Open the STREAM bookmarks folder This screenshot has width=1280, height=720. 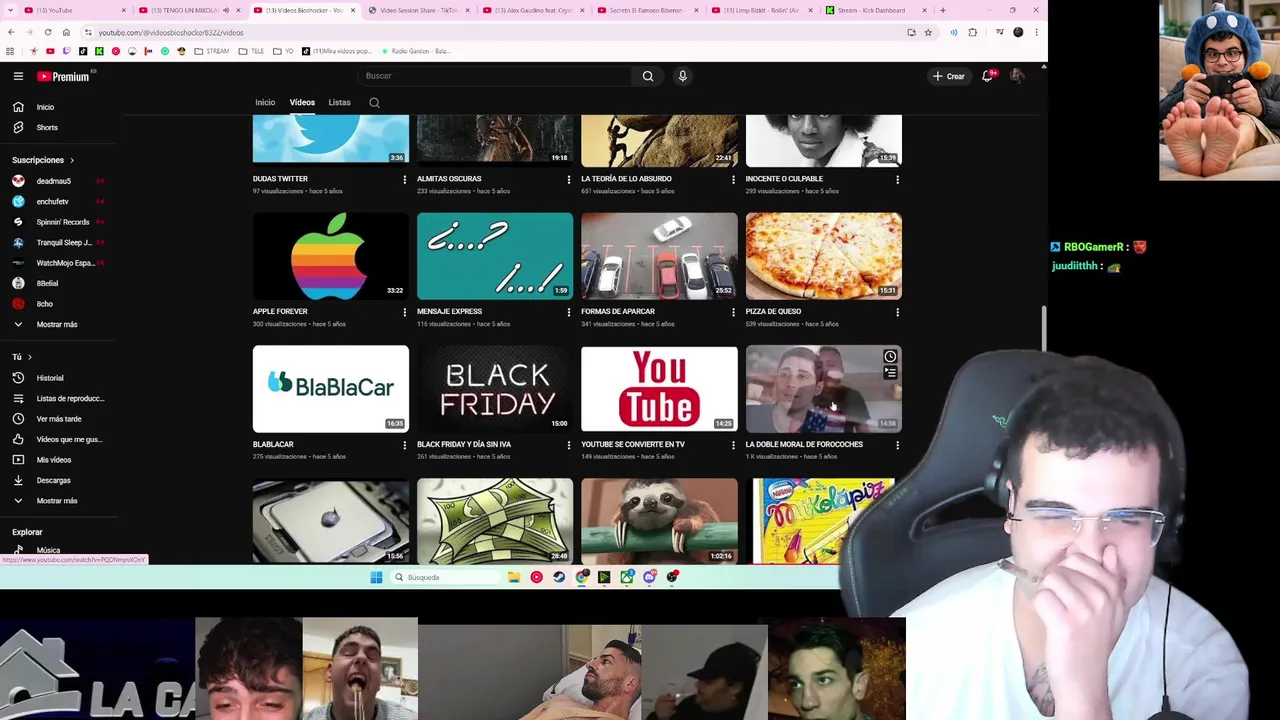pyautogui.click(x=212, y=51)
